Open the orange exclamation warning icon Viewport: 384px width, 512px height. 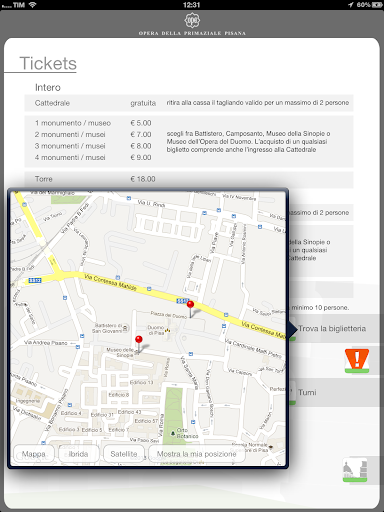pos(357,360)
